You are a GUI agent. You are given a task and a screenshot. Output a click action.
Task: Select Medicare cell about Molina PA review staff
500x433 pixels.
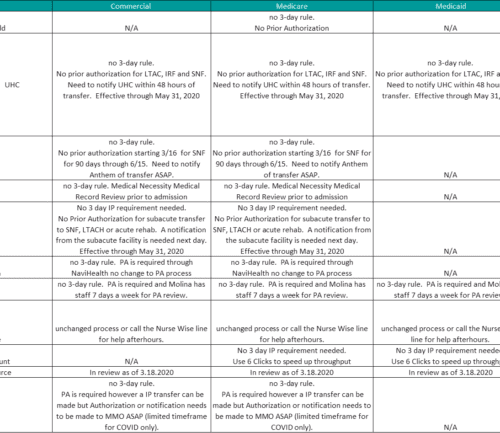292,289
